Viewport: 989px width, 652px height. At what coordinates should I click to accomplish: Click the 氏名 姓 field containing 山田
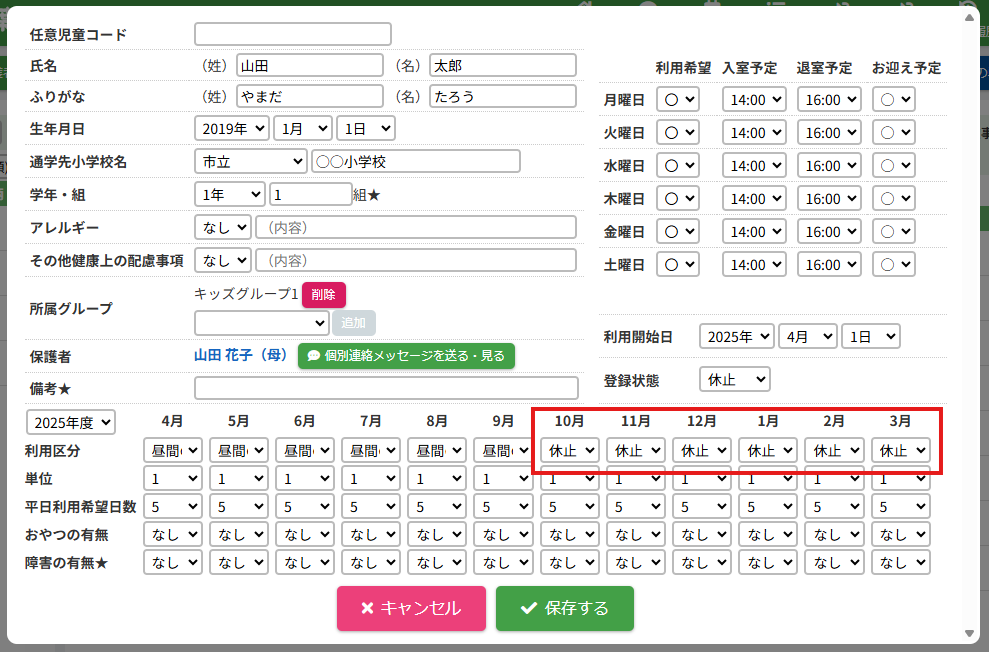(x=310, y=66)
